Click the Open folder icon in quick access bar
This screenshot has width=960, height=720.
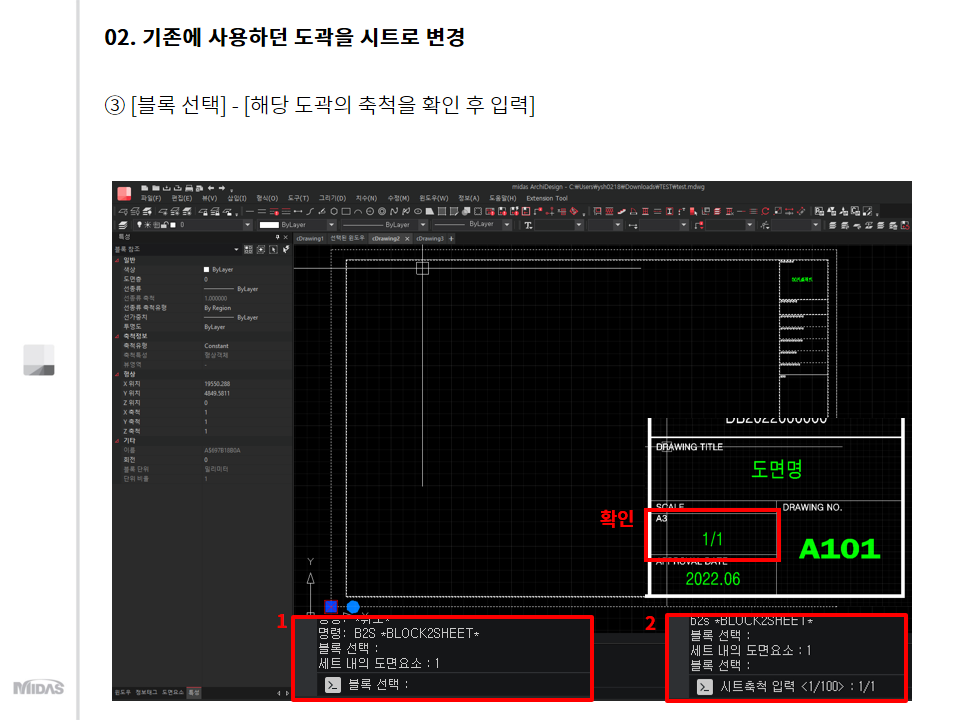click(x=156, y=187)
